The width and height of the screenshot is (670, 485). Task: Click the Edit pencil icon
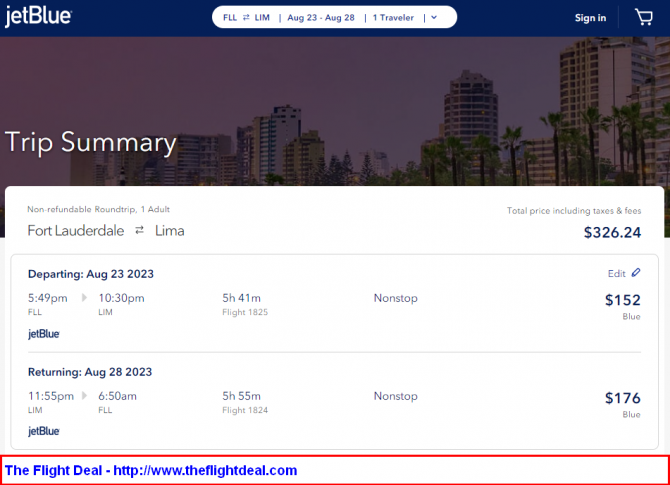(x=636, y=273)
